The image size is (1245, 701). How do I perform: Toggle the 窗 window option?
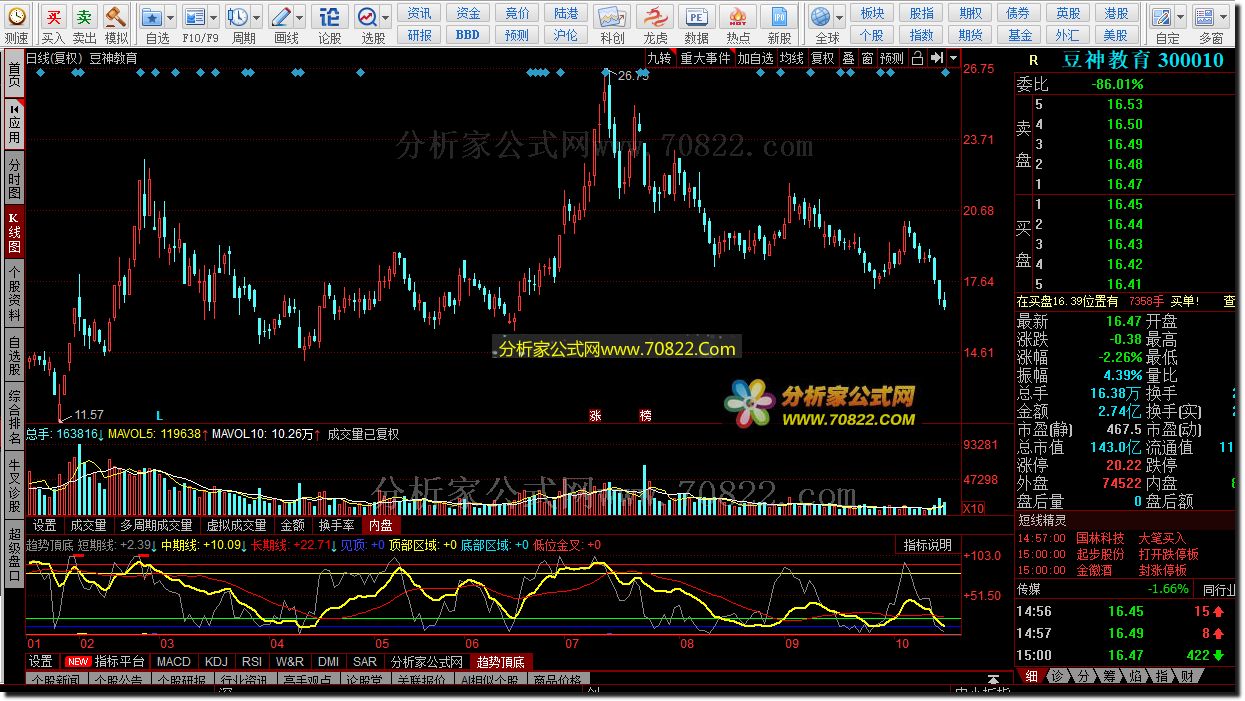pyautogui.click(x=867, y=58)
